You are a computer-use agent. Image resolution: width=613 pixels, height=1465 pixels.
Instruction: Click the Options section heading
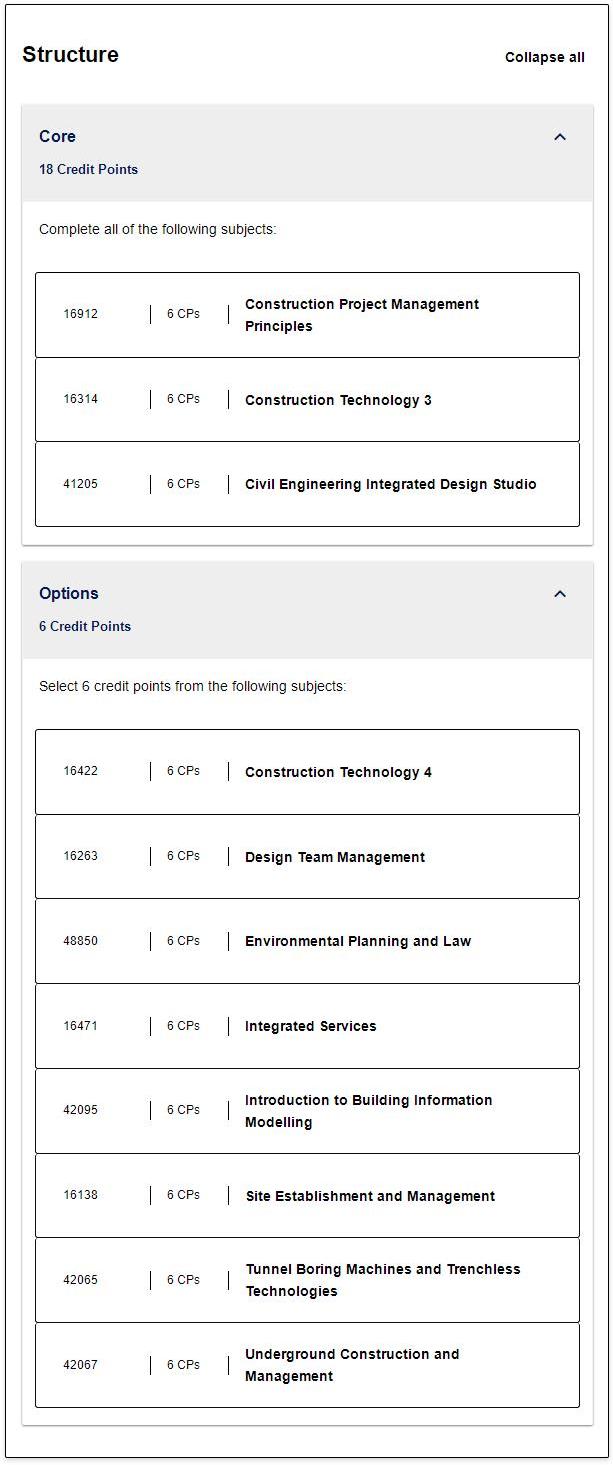click(68, 593)
